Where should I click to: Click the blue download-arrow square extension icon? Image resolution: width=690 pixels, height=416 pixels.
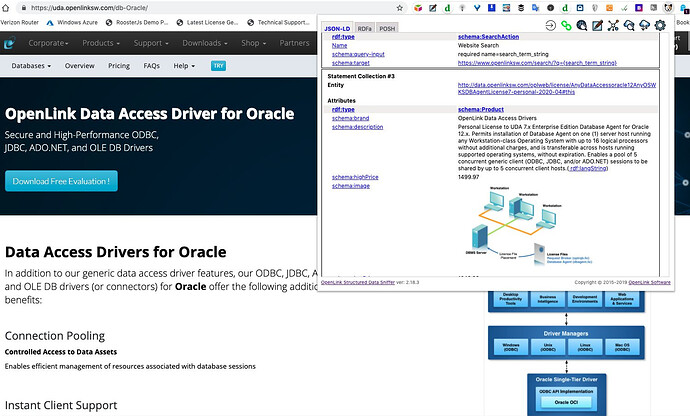click(x=492, y=8)
